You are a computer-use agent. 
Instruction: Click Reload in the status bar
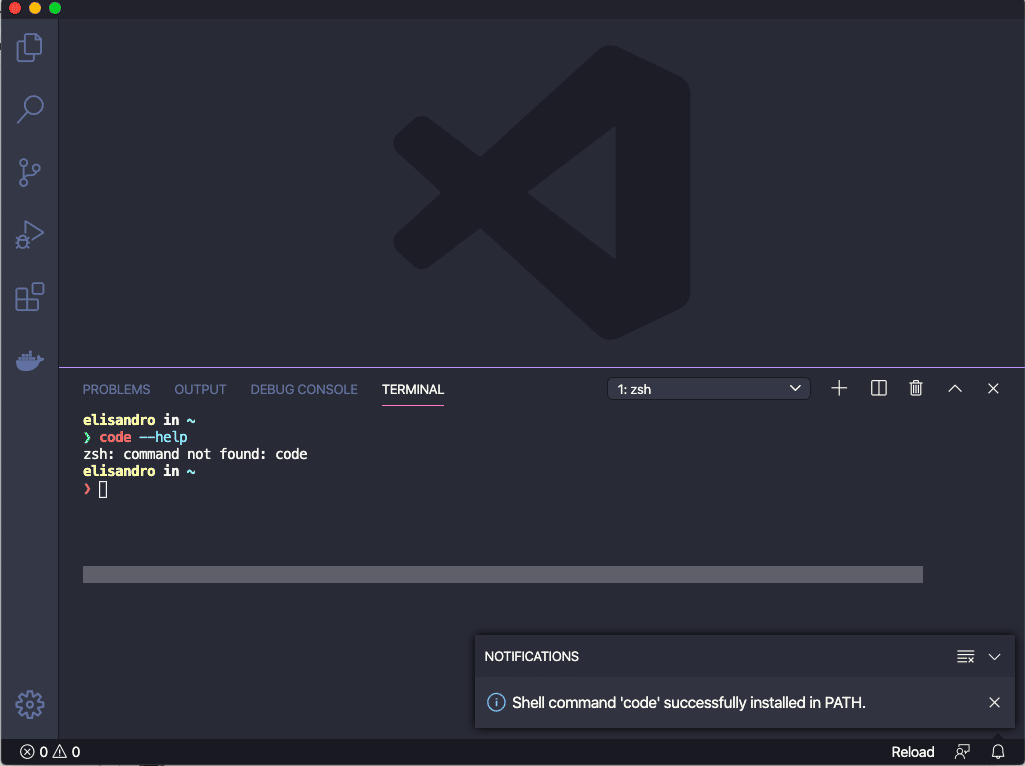tap(913, 752)
